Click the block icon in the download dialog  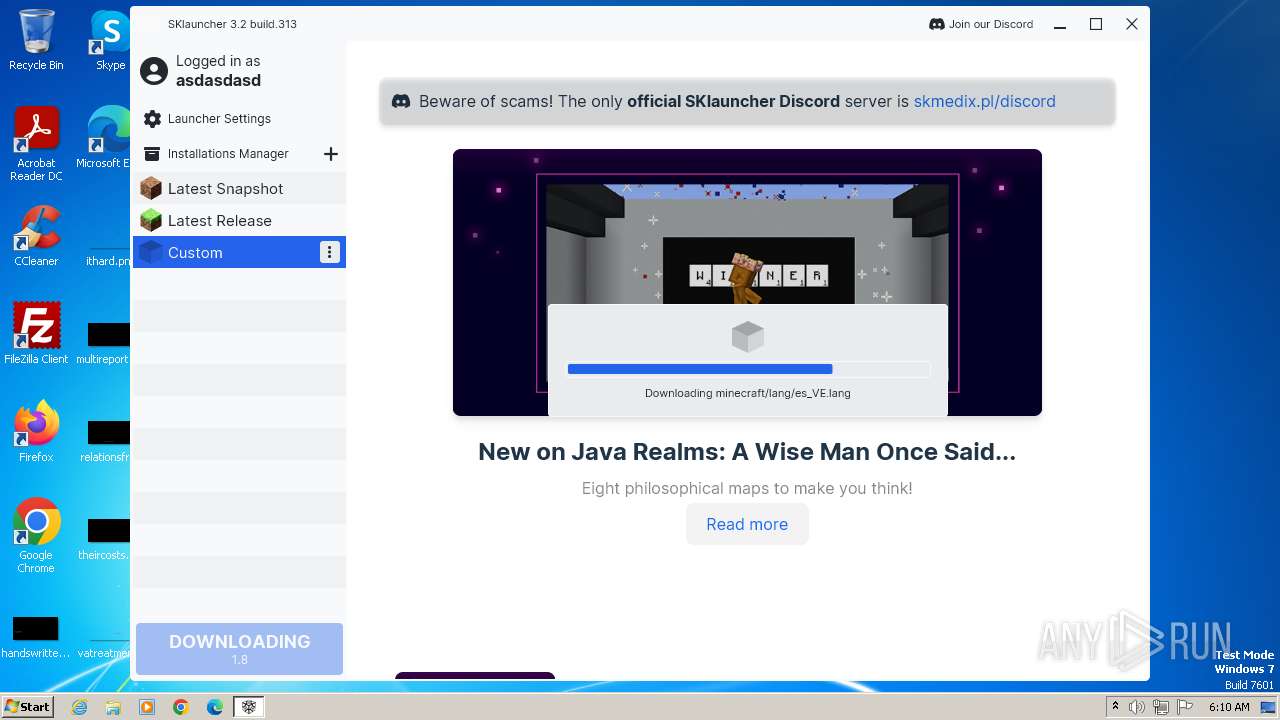(x=748, y=336)
